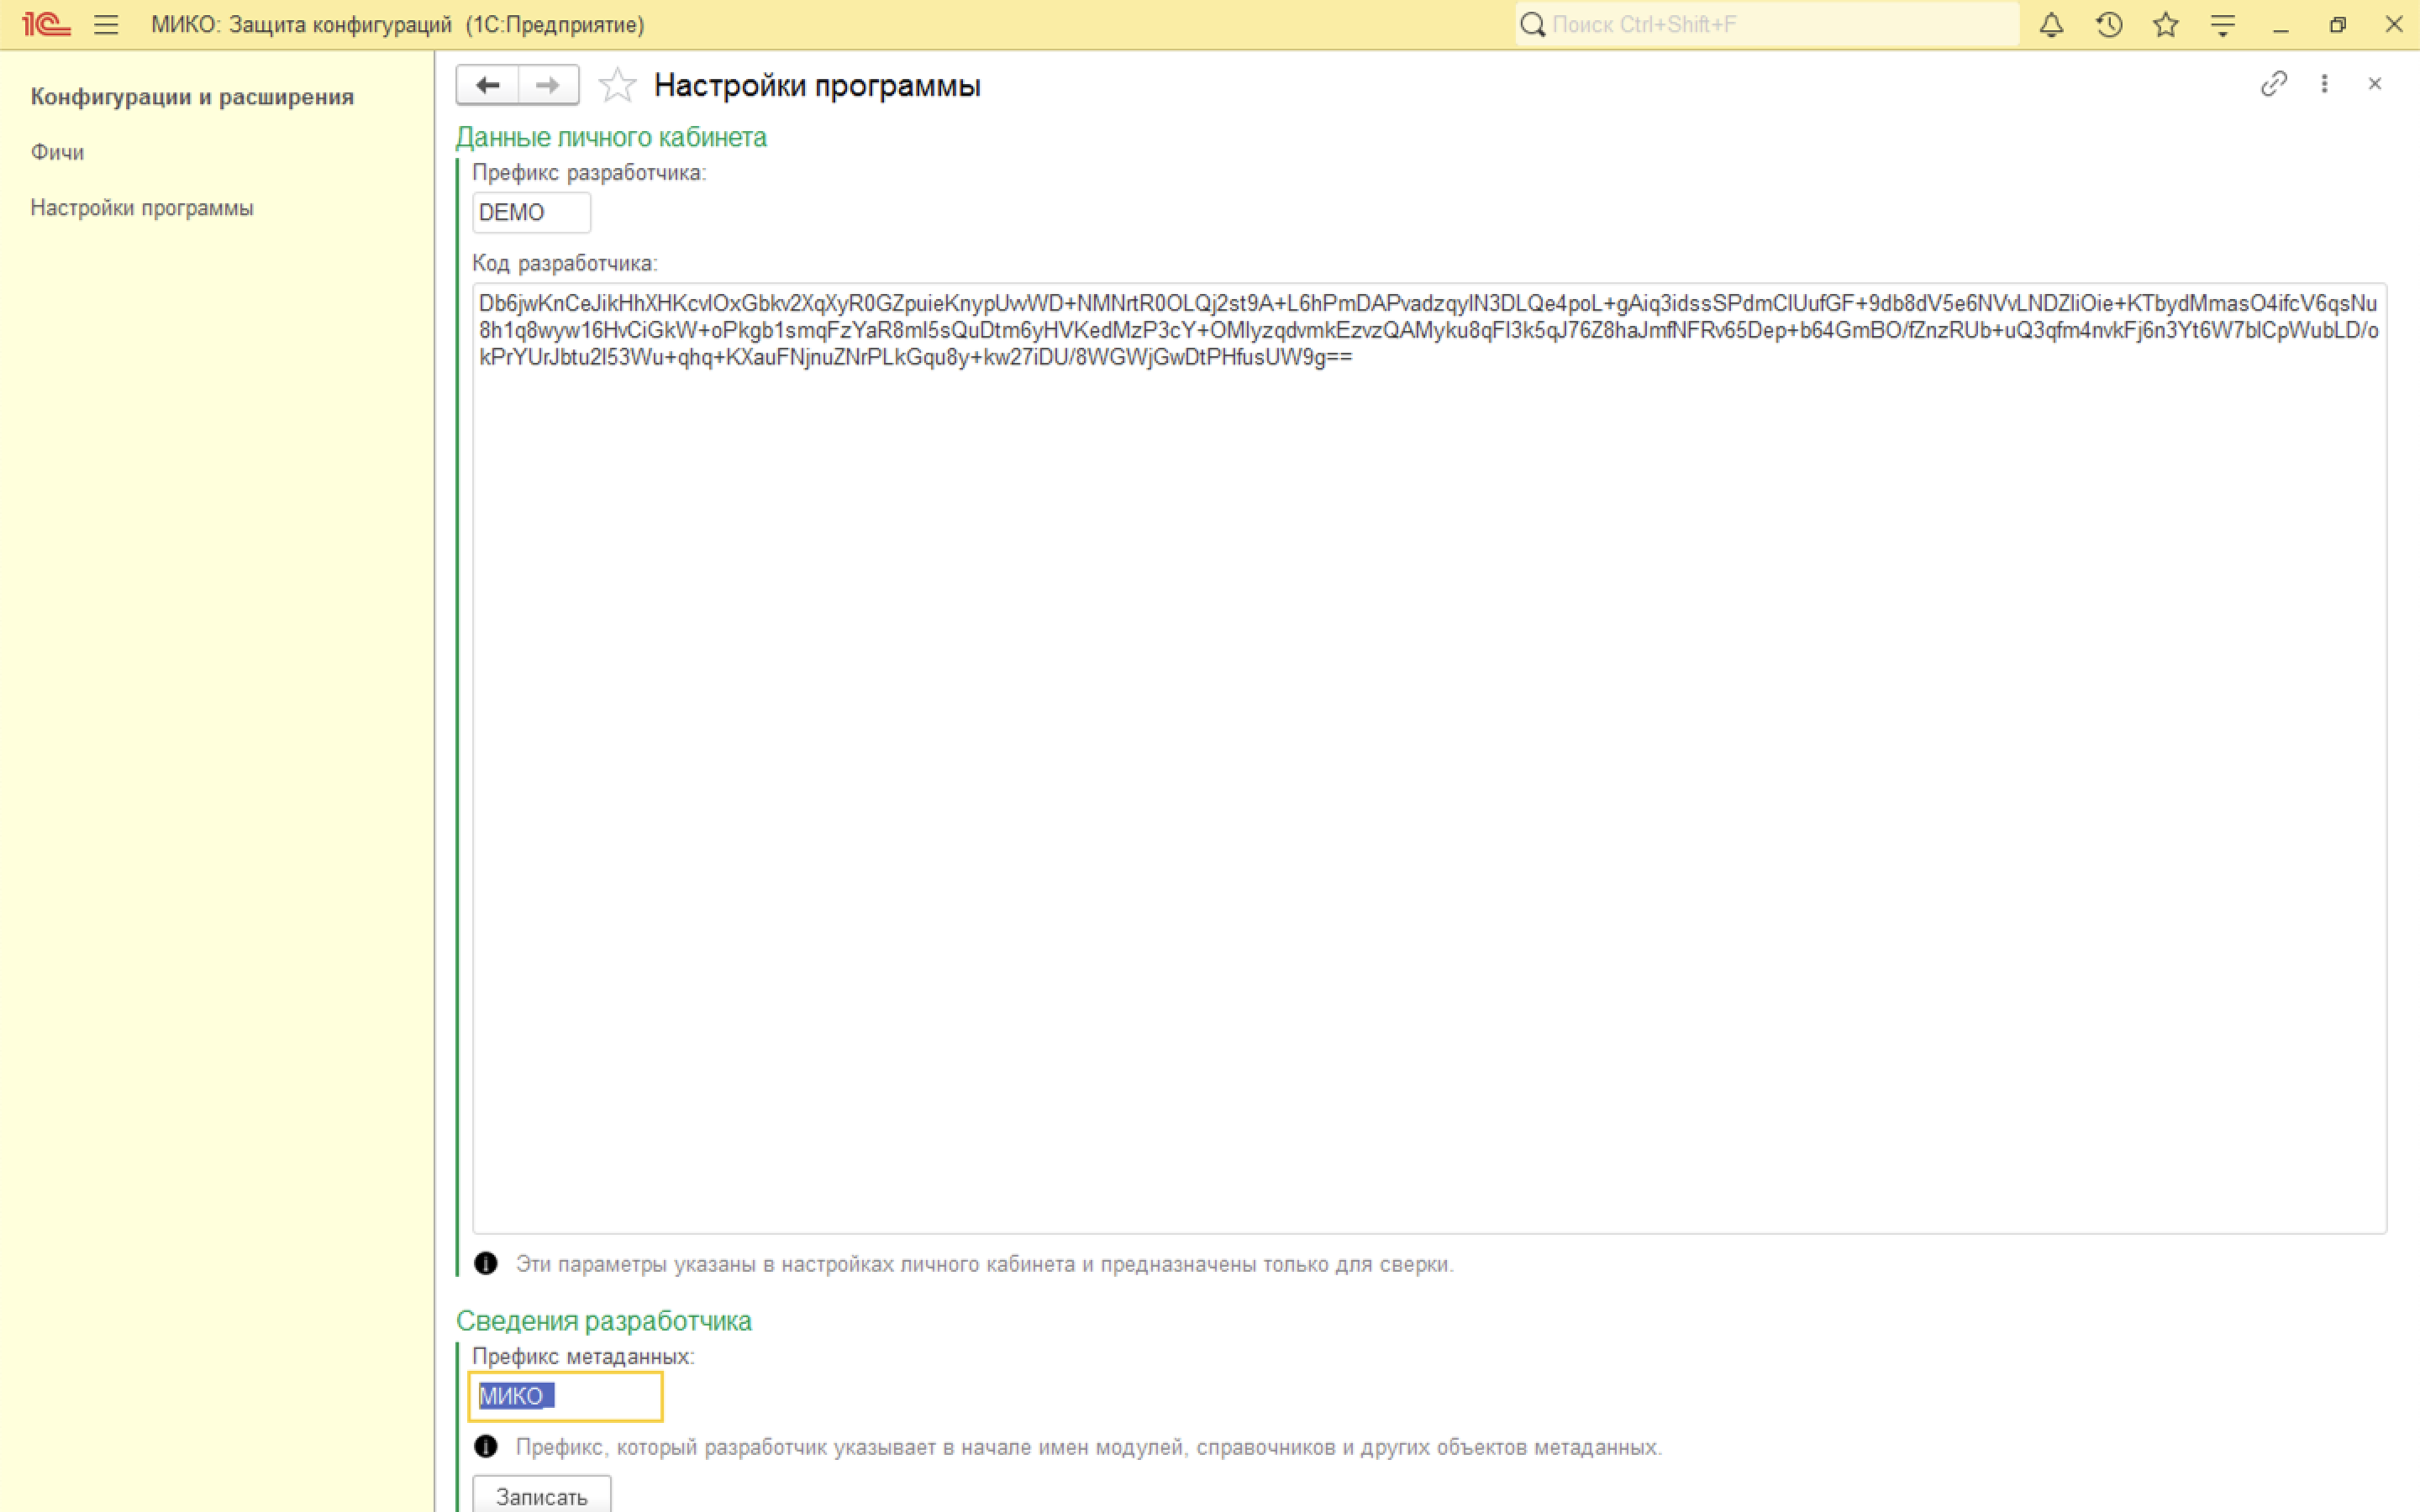
Task: Open the main hamburger menu
Action: pyautogui.click(x=106, y=25)
